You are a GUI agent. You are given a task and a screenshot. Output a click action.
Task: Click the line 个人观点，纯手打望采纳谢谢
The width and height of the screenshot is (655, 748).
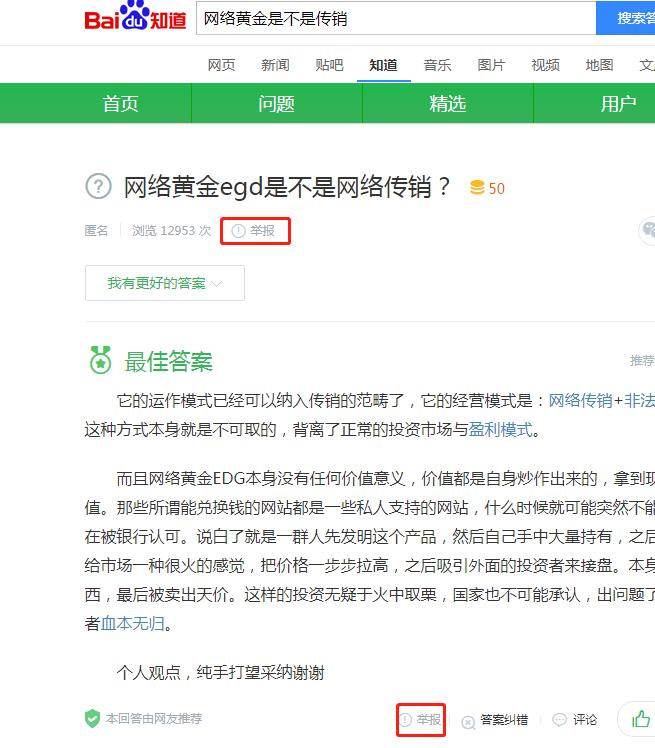220,673
